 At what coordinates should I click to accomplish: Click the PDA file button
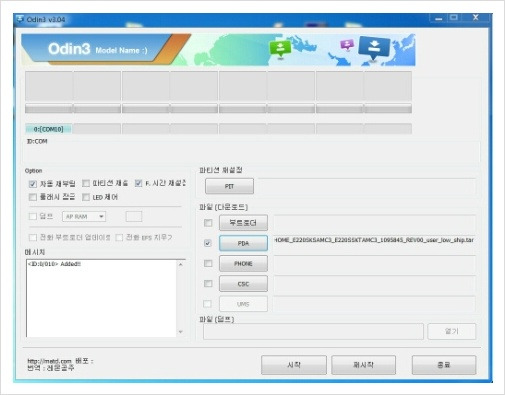243,243
